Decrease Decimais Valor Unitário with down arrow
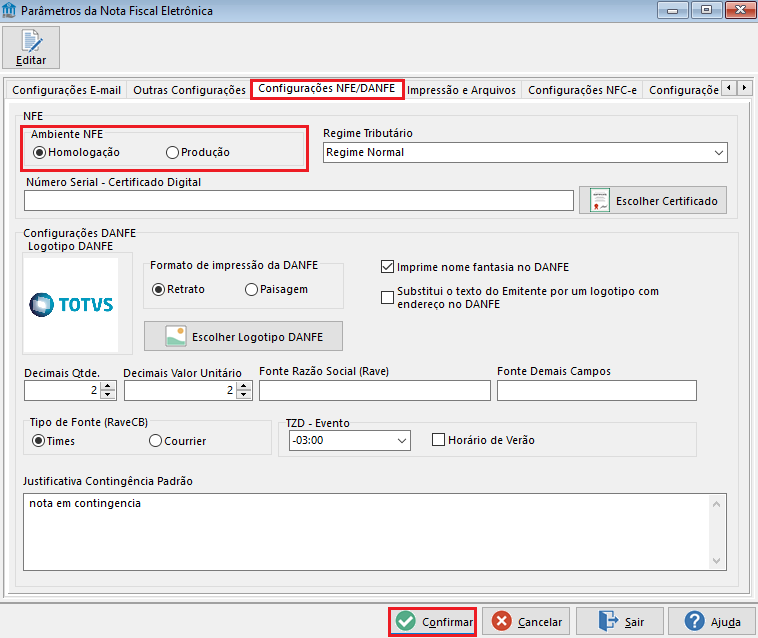758x638 pixels. 244,395
